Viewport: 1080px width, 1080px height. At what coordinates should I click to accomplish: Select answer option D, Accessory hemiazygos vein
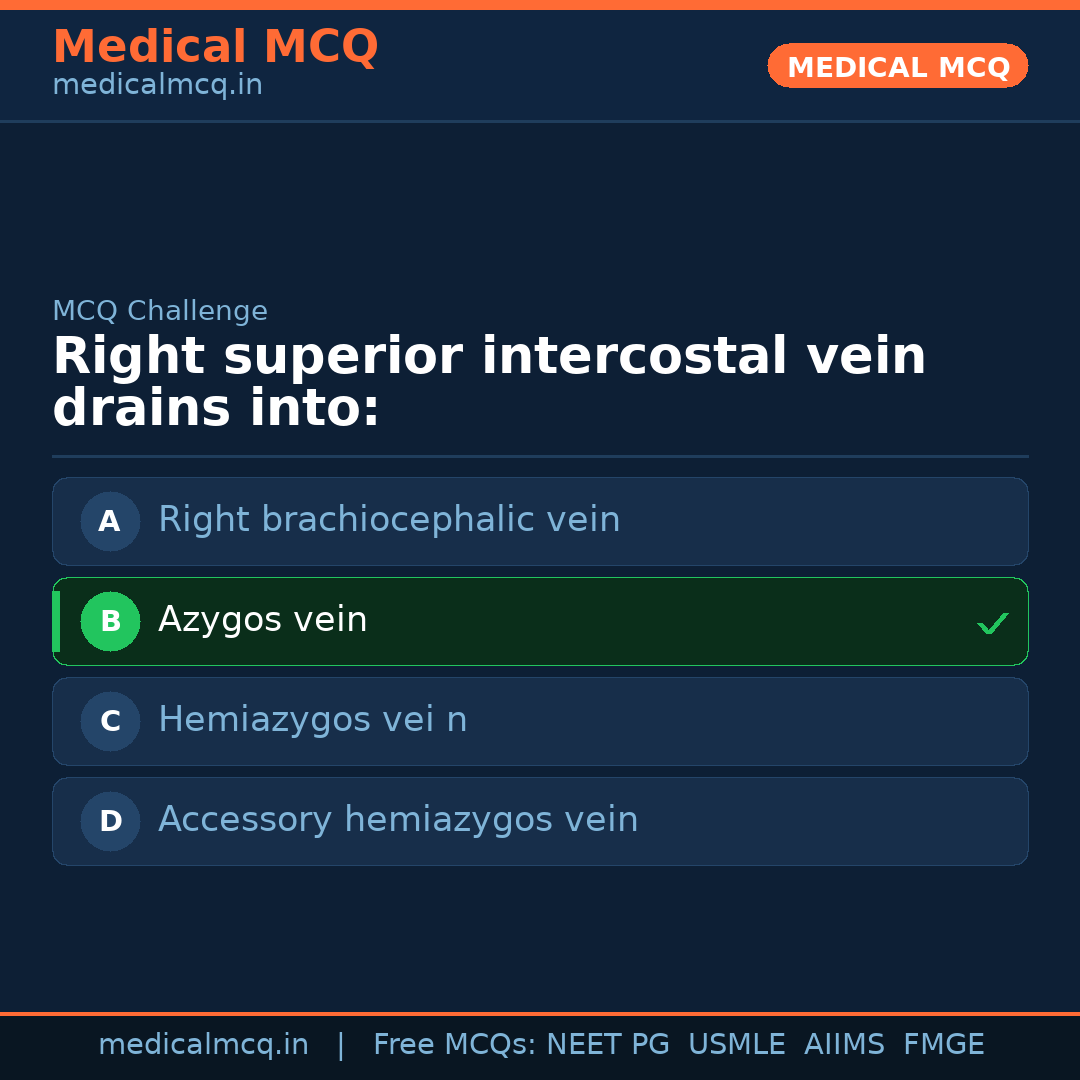click(x=540, y=821)
